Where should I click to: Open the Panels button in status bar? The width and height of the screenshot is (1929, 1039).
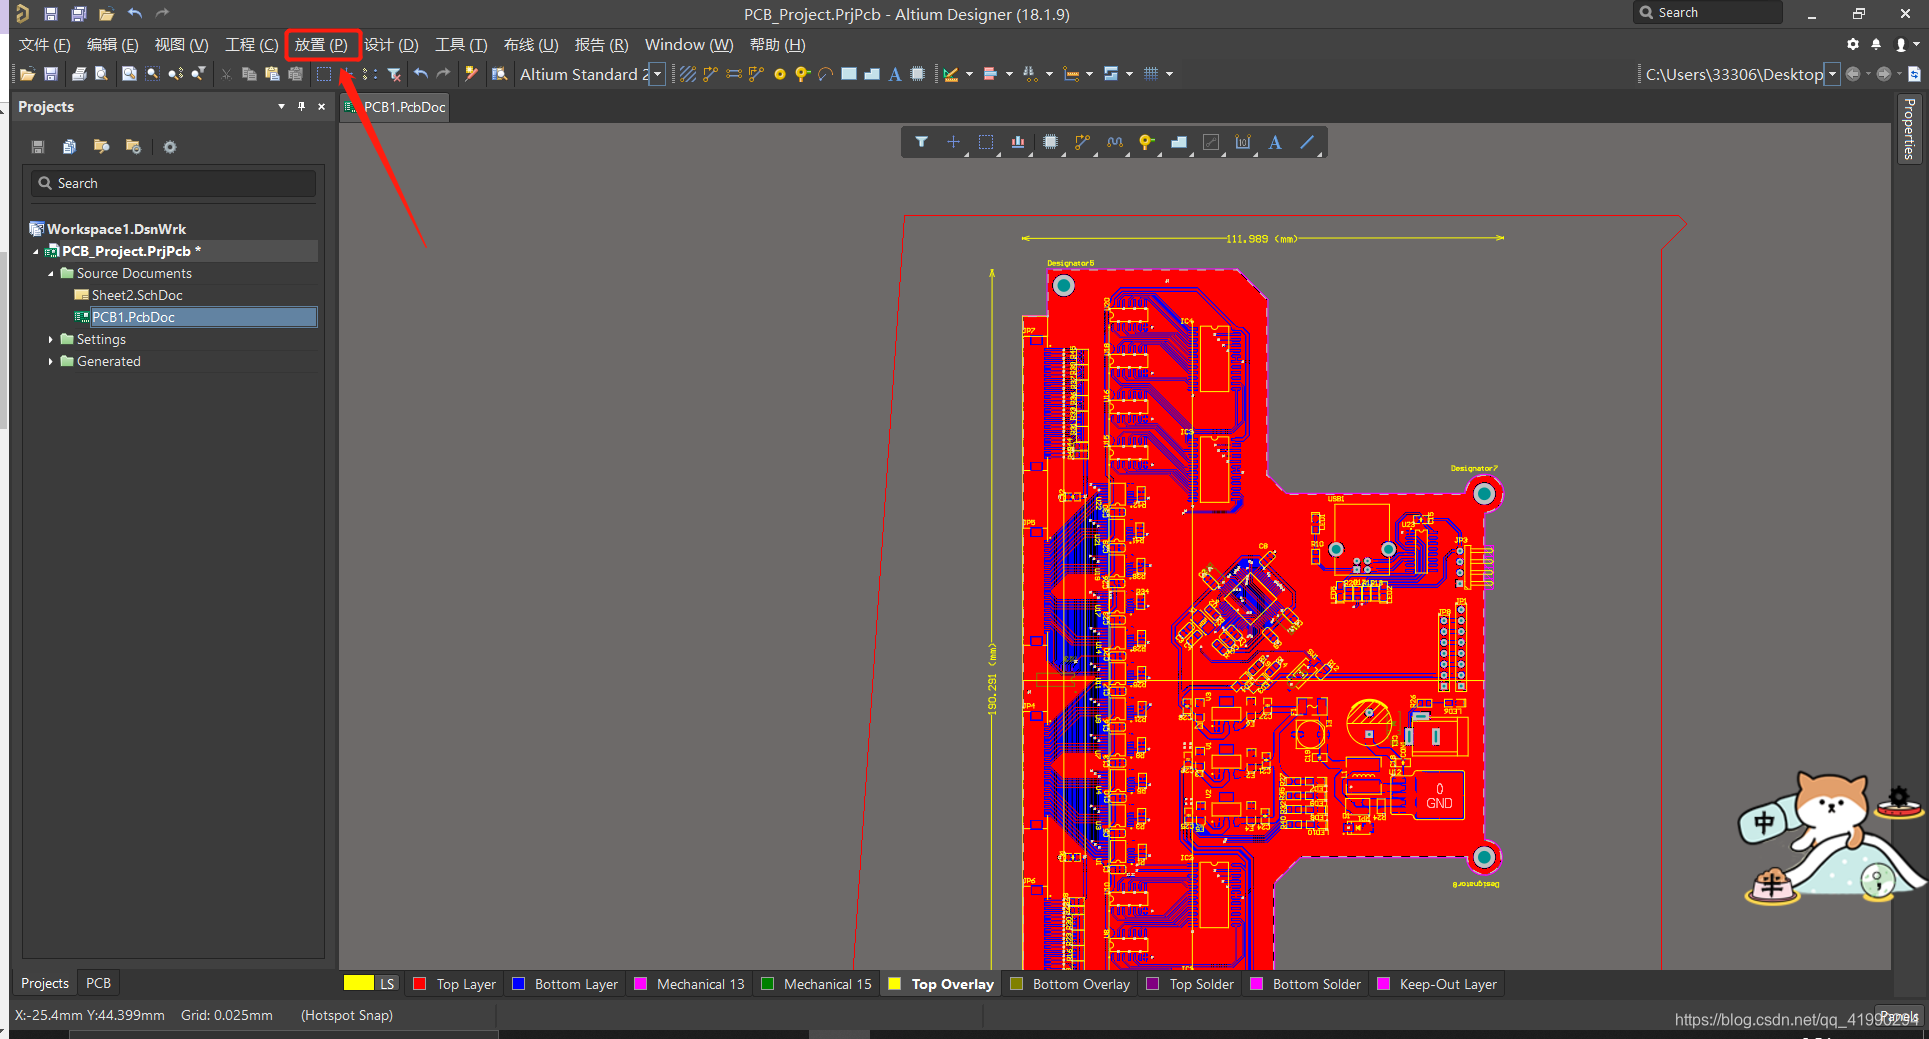(x=1898, y=1017)
